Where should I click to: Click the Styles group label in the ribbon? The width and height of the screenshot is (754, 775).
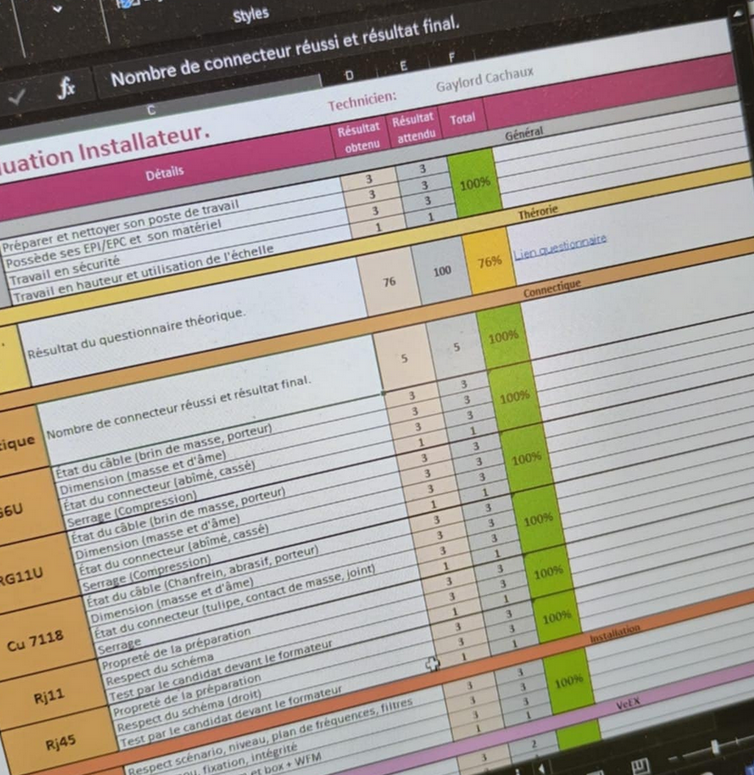(251, 15)
